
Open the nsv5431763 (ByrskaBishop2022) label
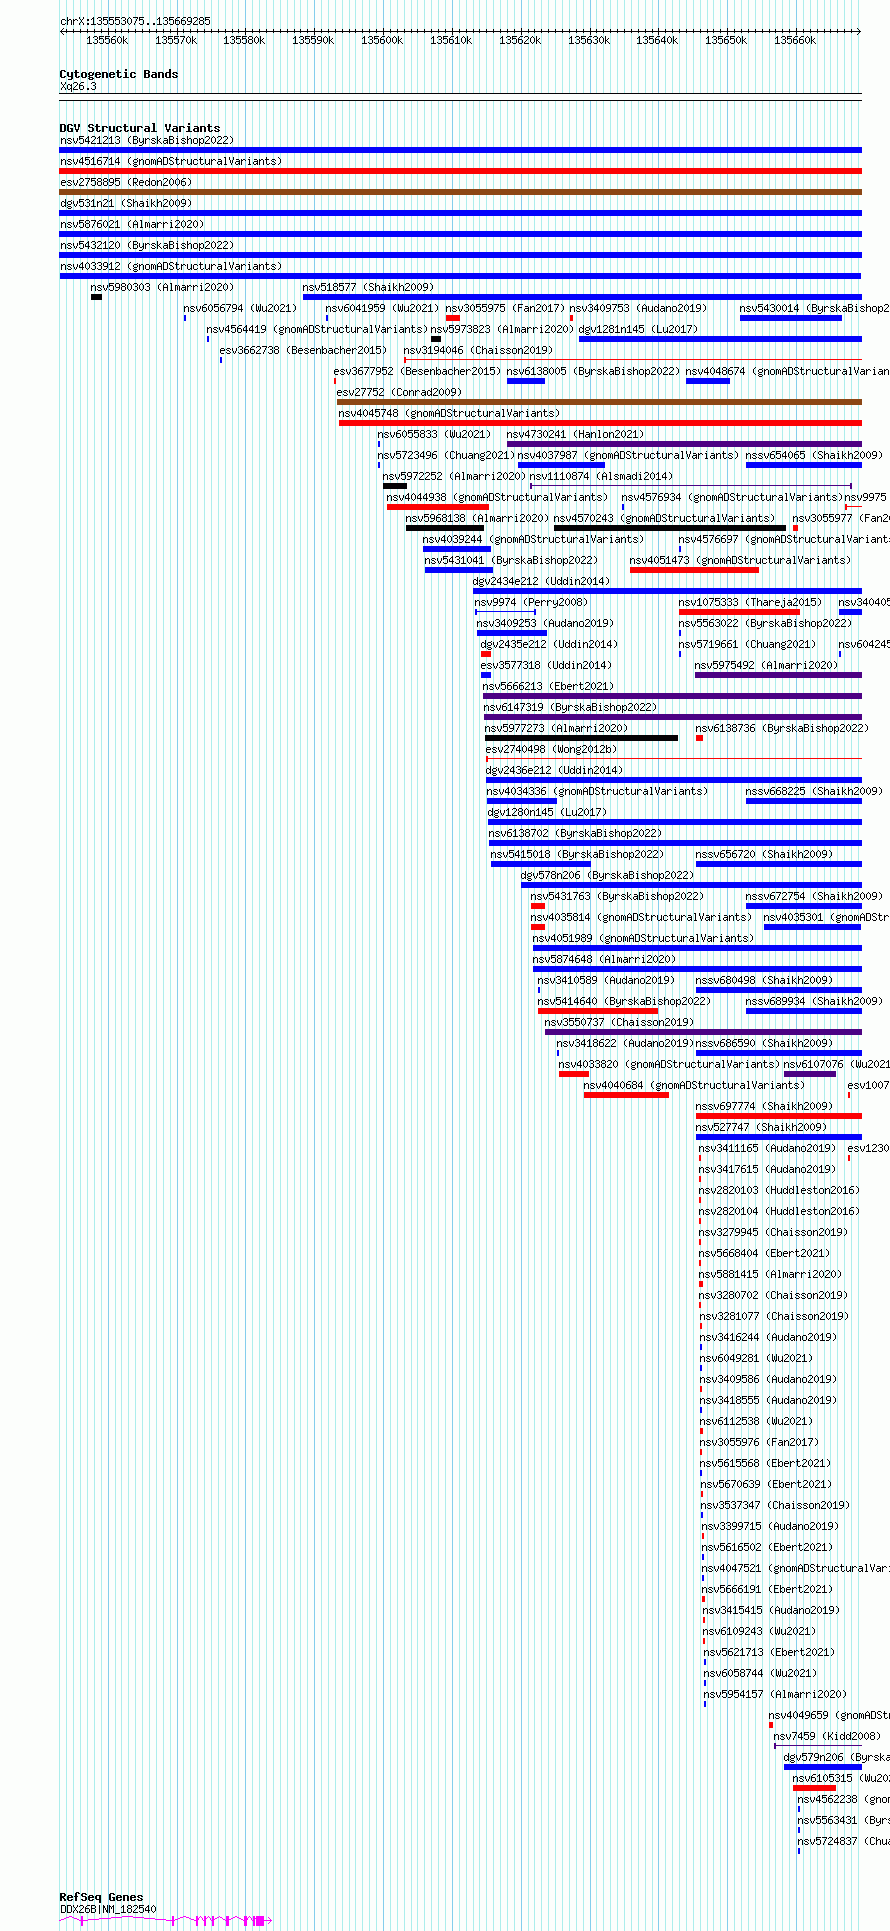[x=617, y=897]
